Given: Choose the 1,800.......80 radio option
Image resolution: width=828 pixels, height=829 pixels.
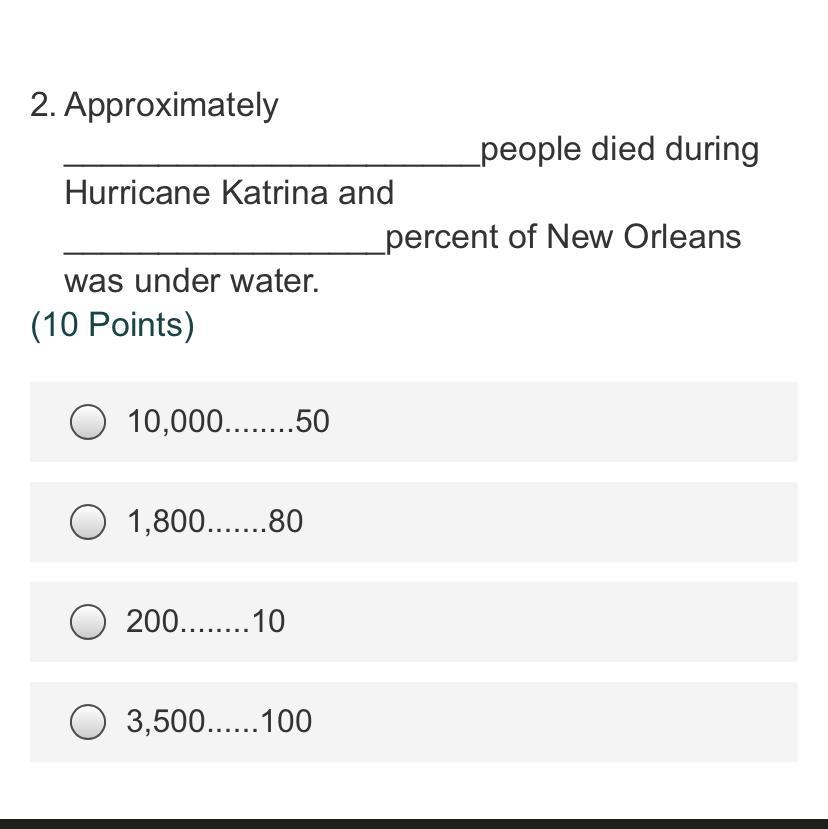Looking at the screenshot, I should (88, 522).
